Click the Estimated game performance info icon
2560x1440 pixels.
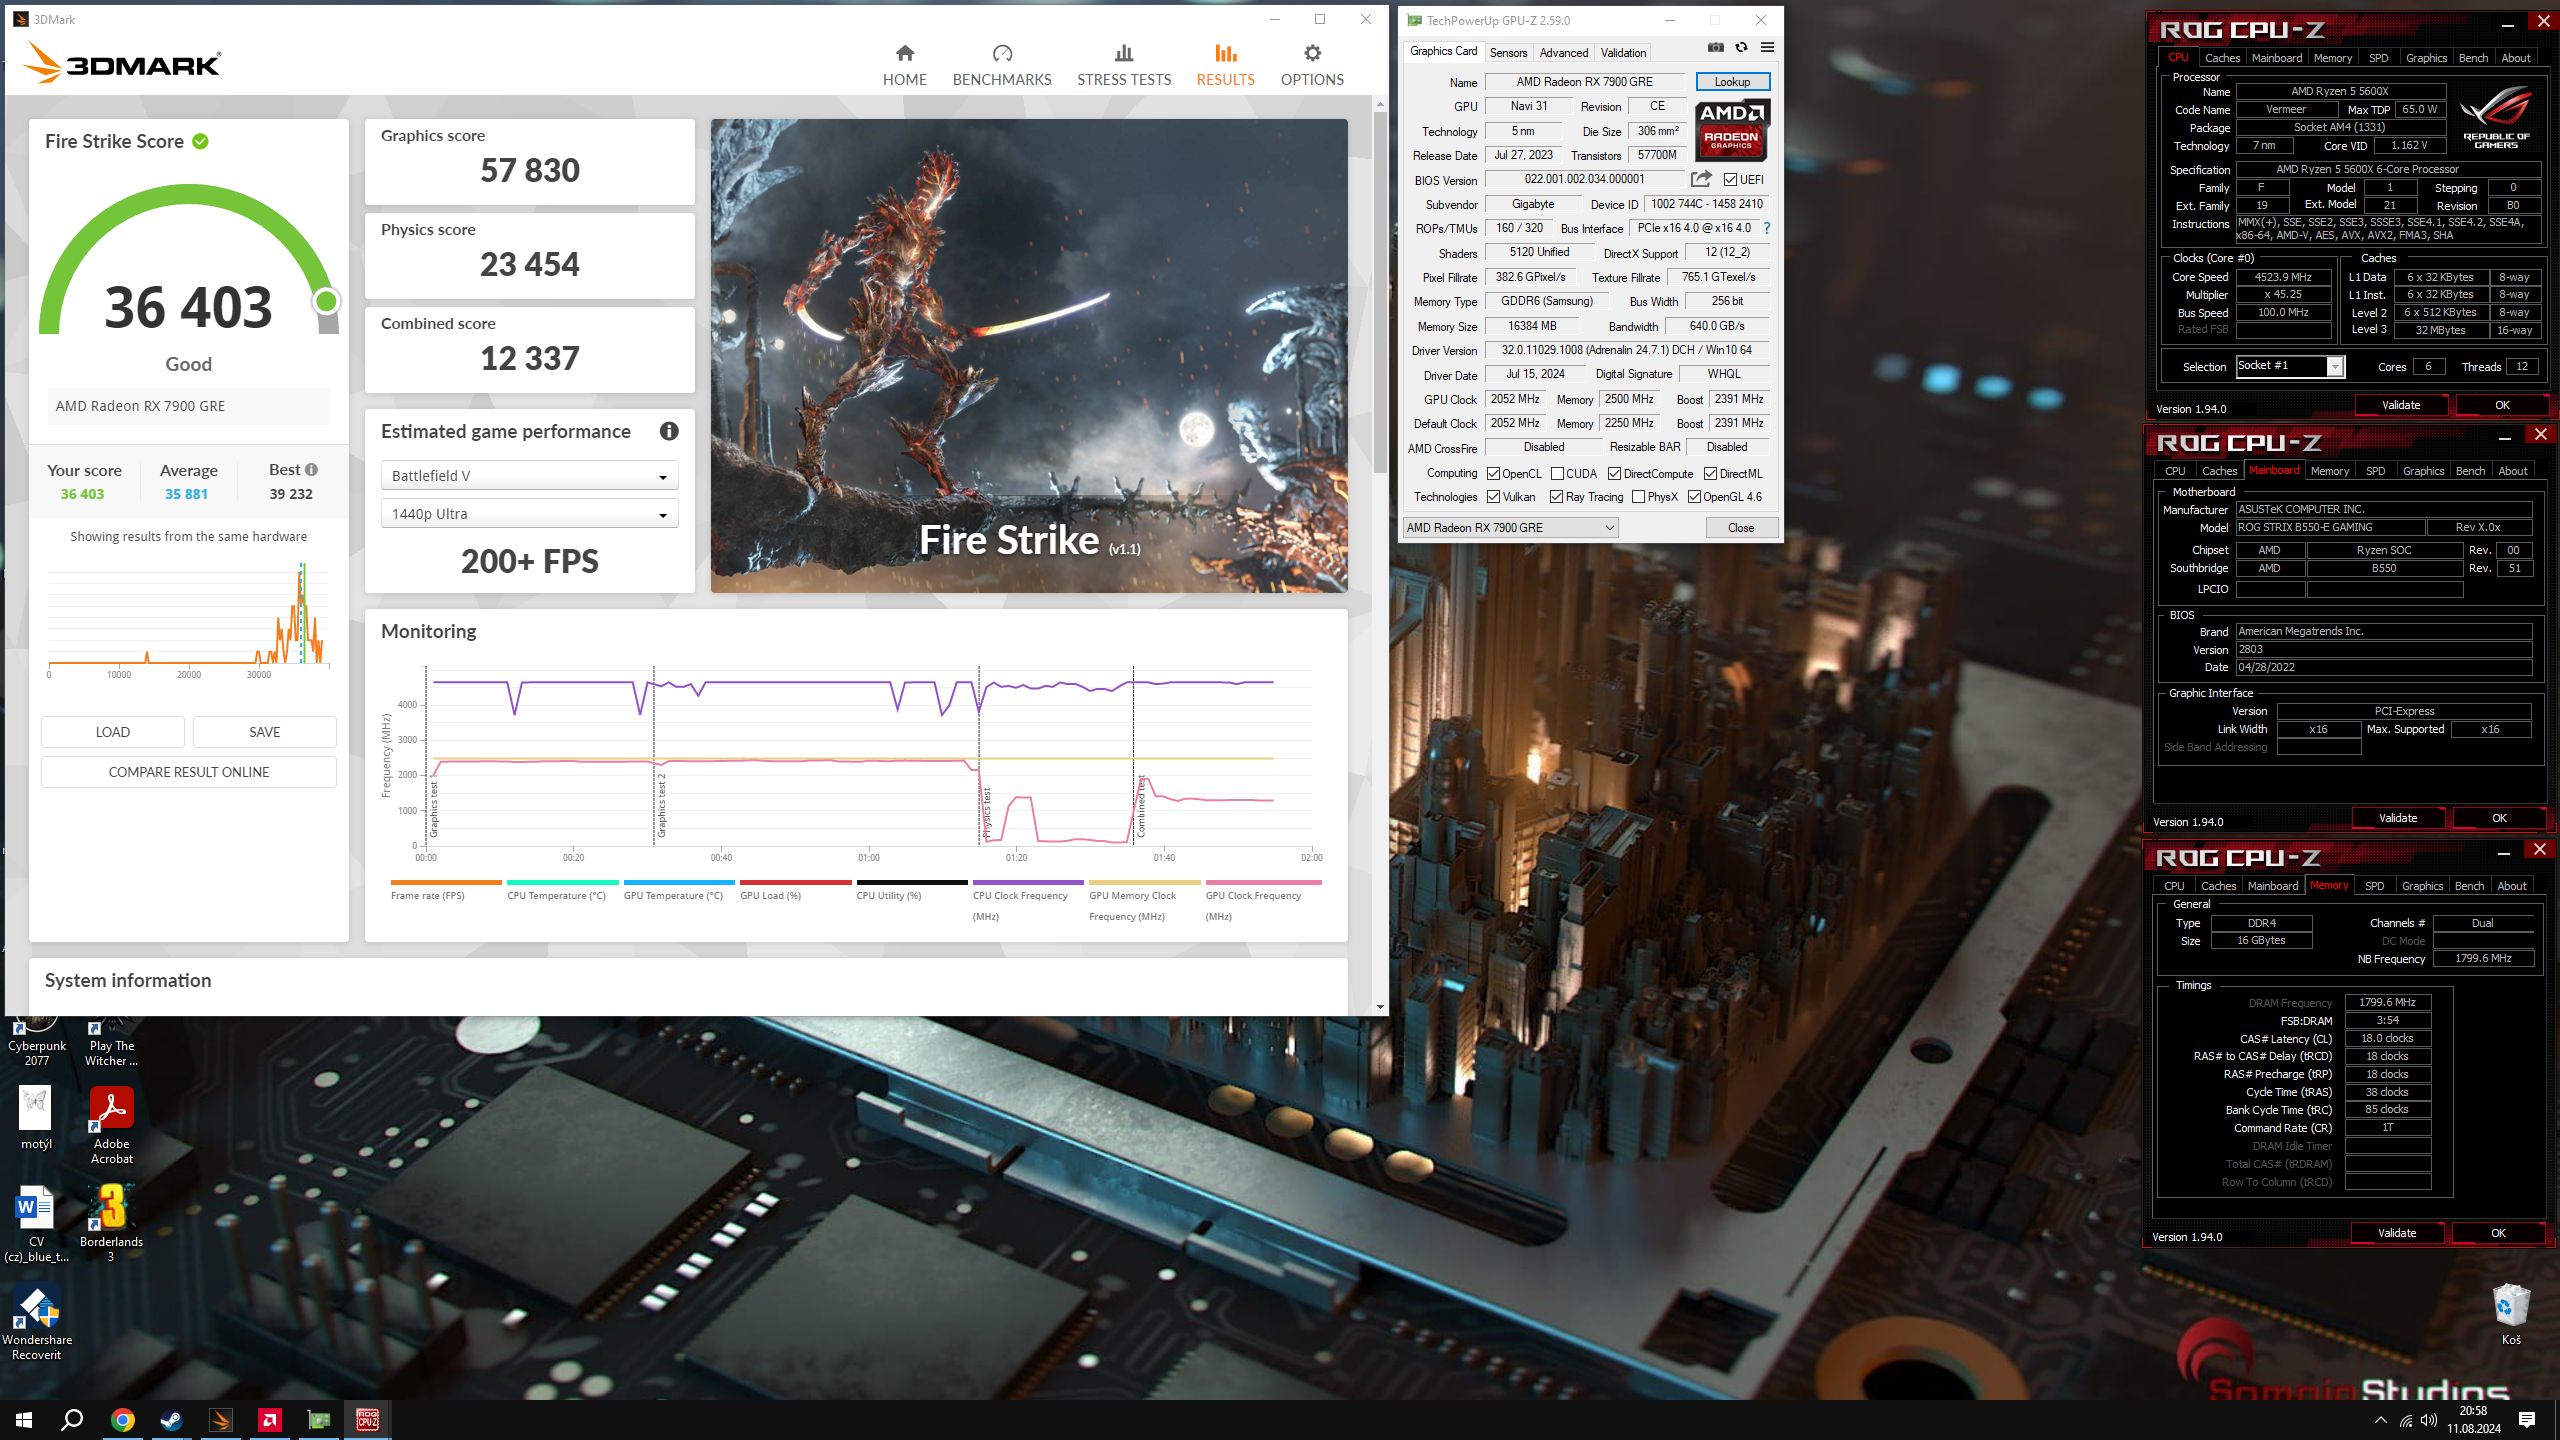669,431
